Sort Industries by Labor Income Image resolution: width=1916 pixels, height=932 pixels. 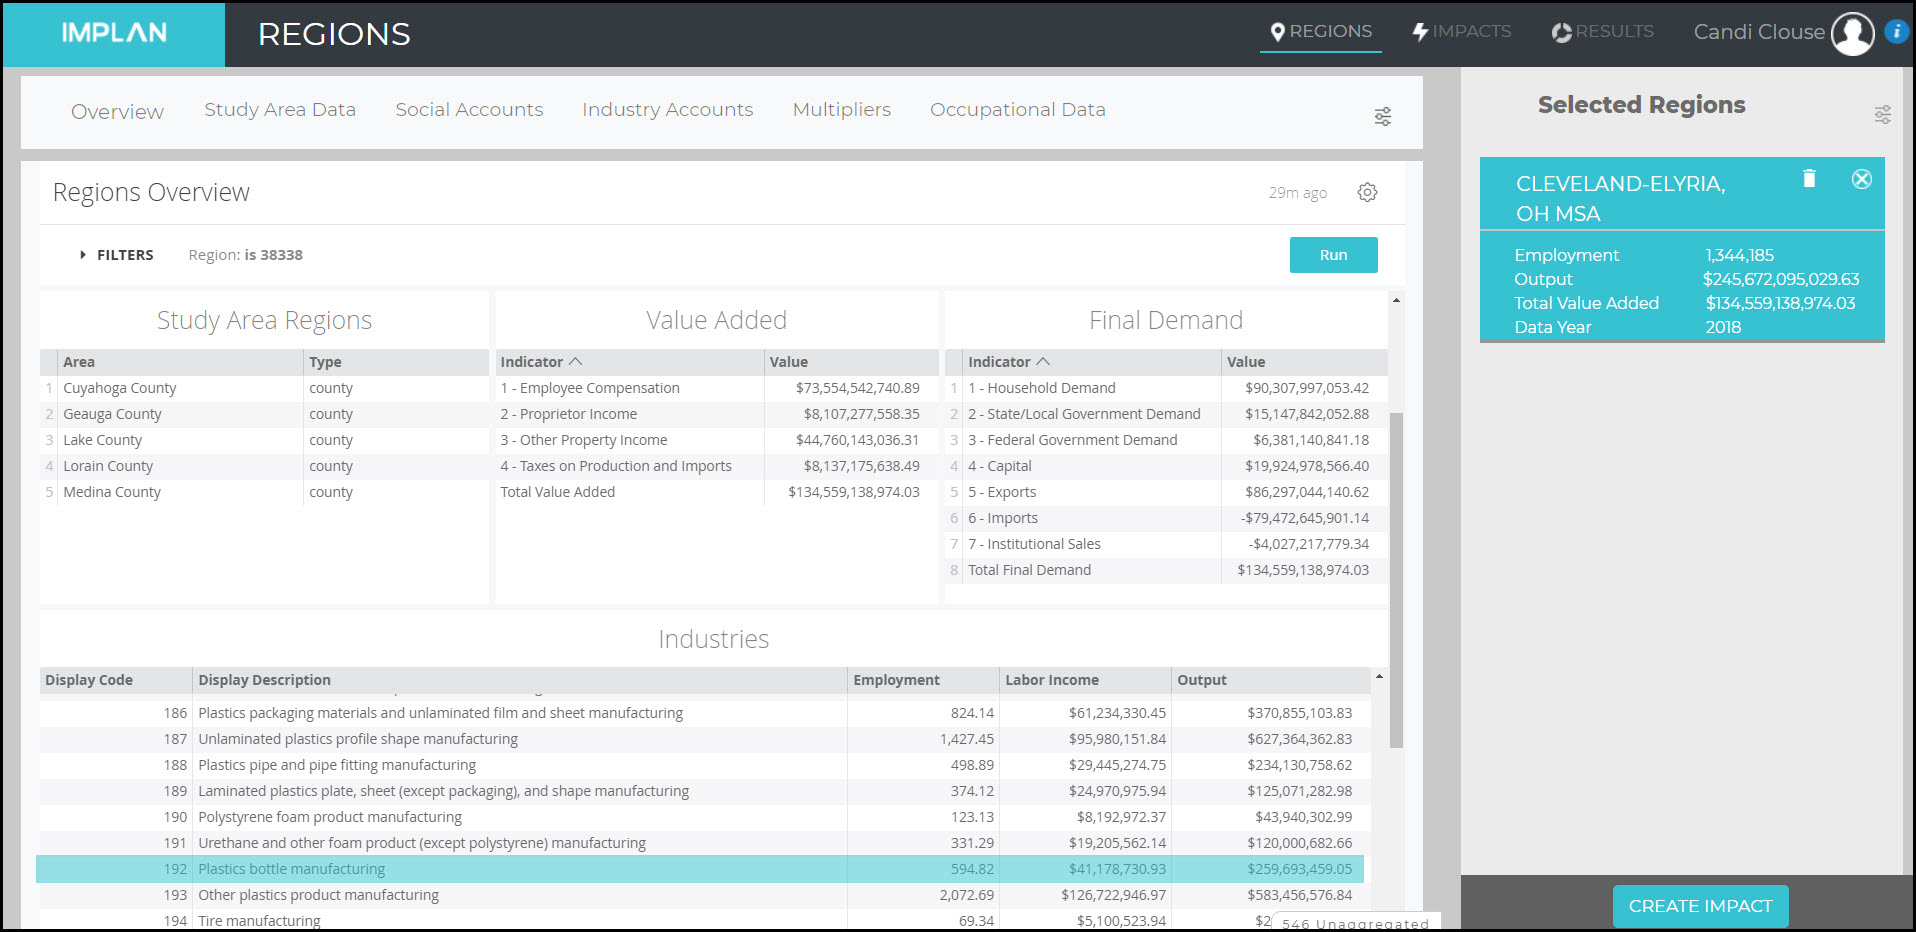pyautogui.click(x=1085, y=680)
